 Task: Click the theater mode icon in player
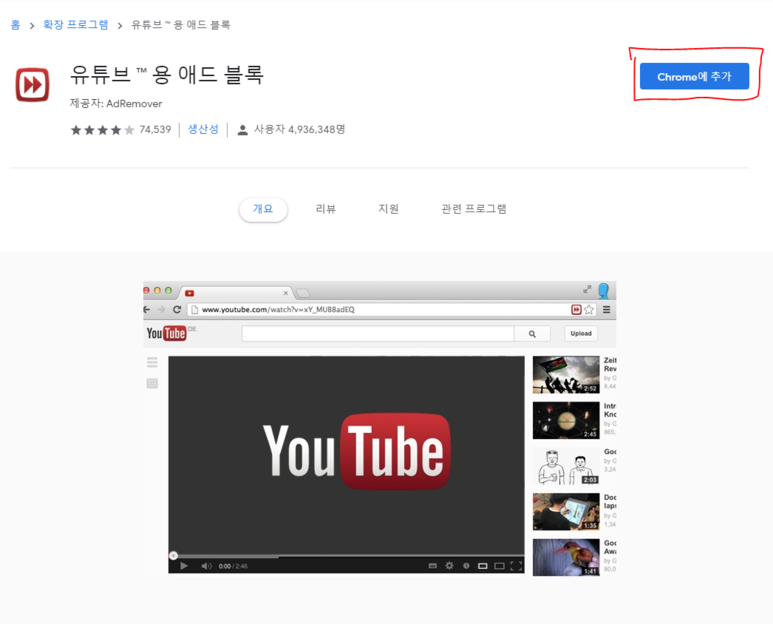[x=499, y=566]
